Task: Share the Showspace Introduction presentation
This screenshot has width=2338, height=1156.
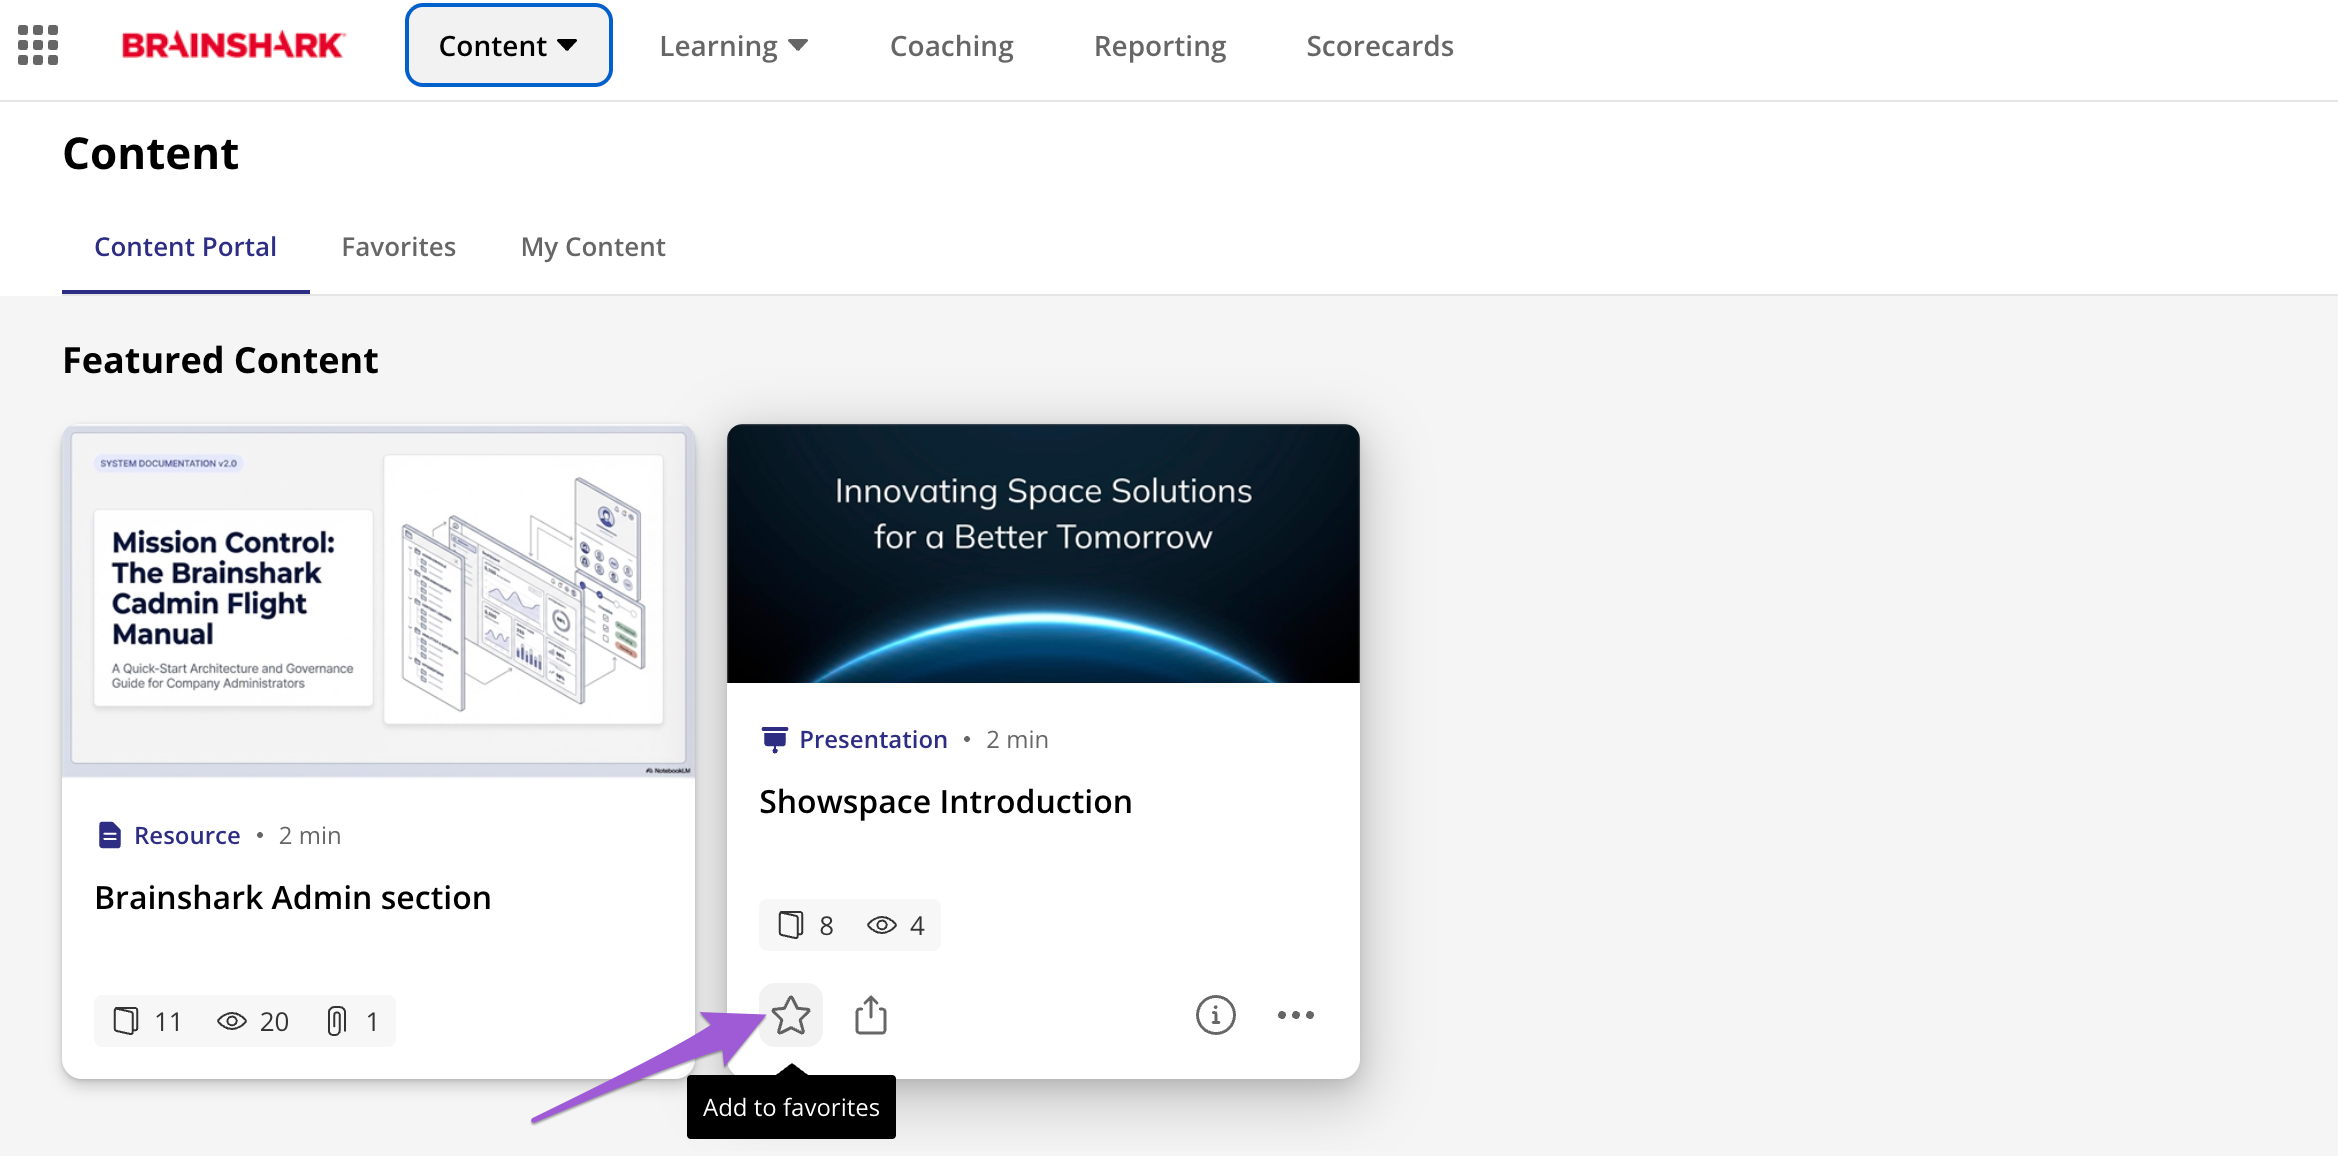Action: (x=871, y=1015)
